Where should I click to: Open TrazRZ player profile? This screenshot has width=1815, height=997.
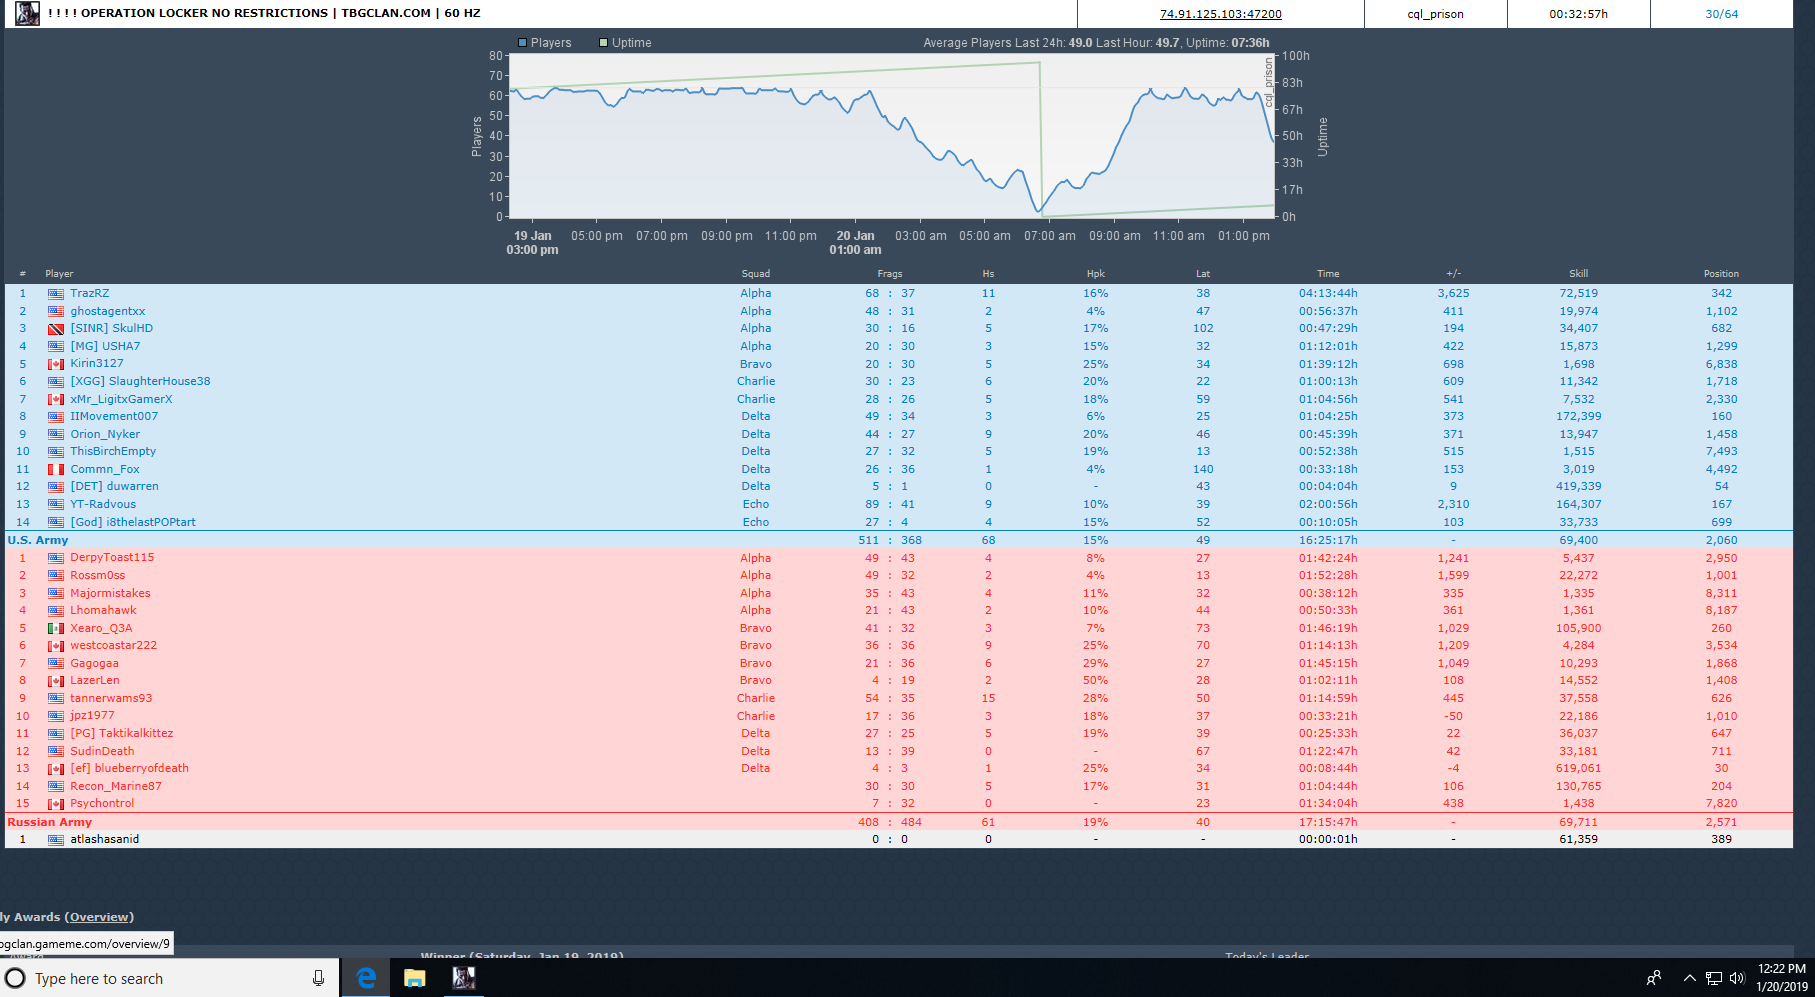(x=90, y=294)
